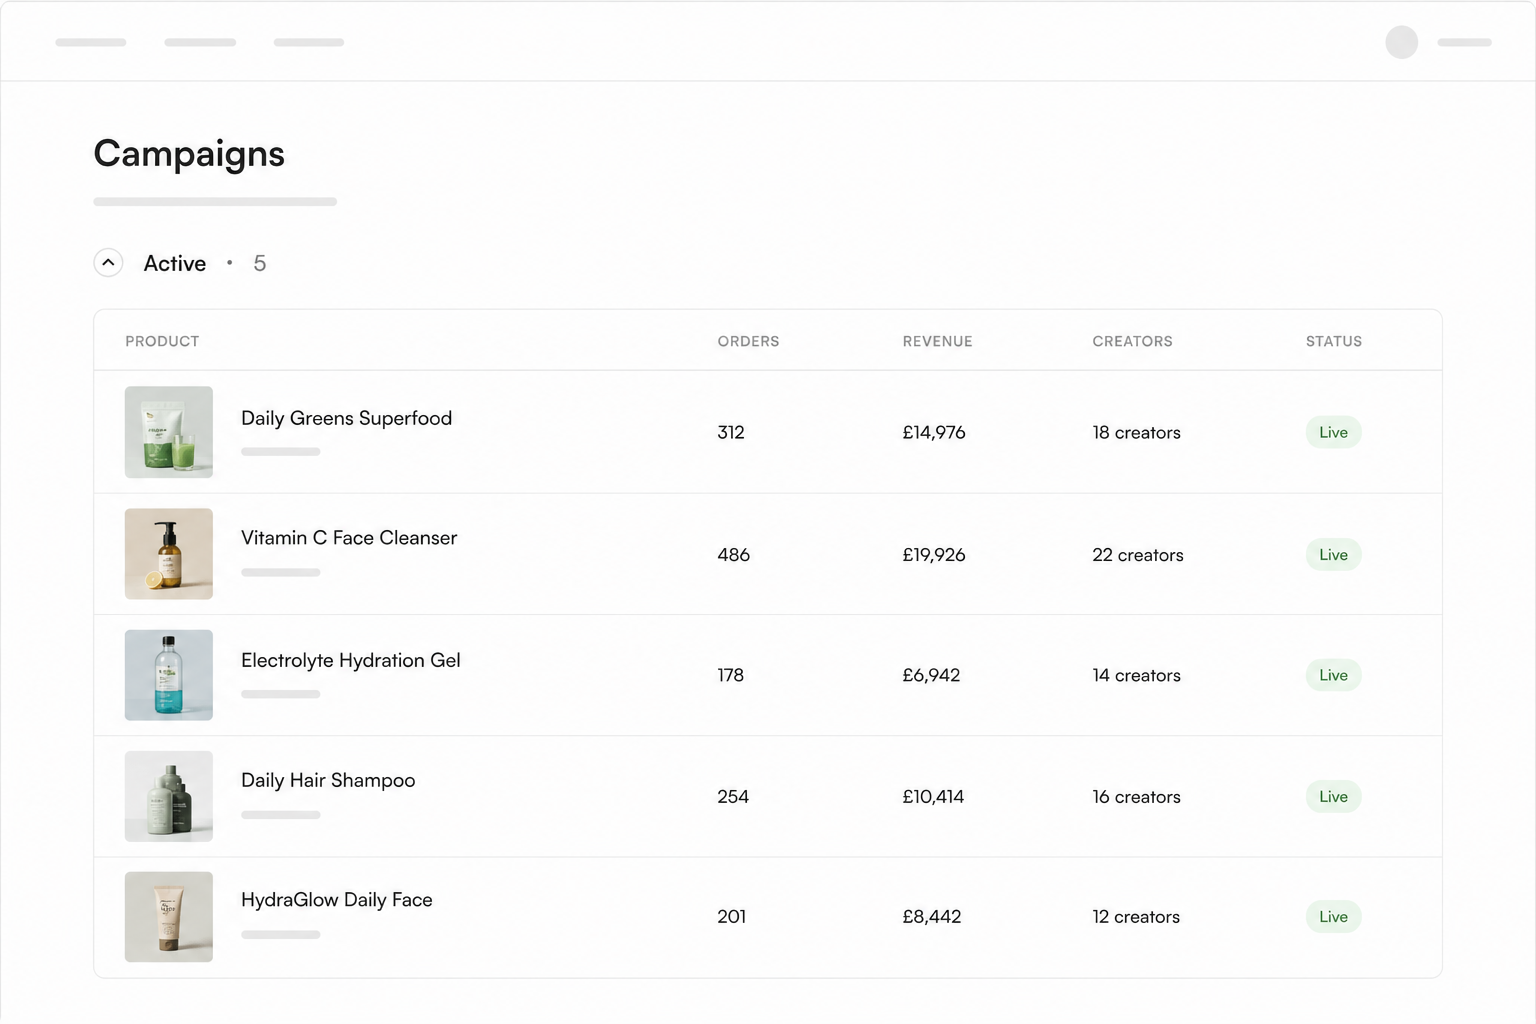
Task: Click the Live badge for Vitamin C Face Cleanser
Action: point(1333,555)
